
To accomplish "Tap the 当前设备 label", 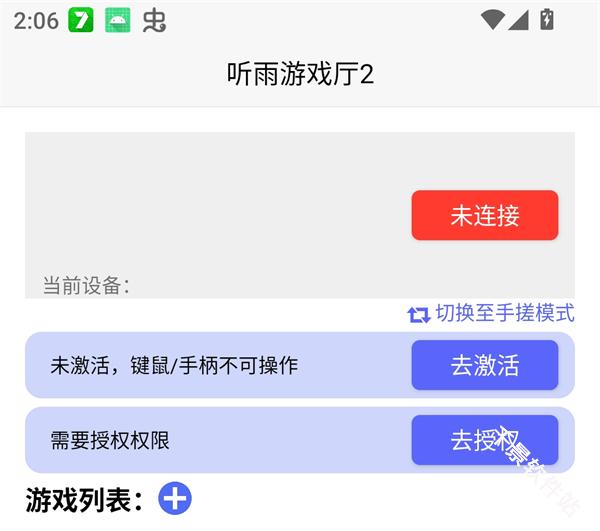I will (86, 285).
